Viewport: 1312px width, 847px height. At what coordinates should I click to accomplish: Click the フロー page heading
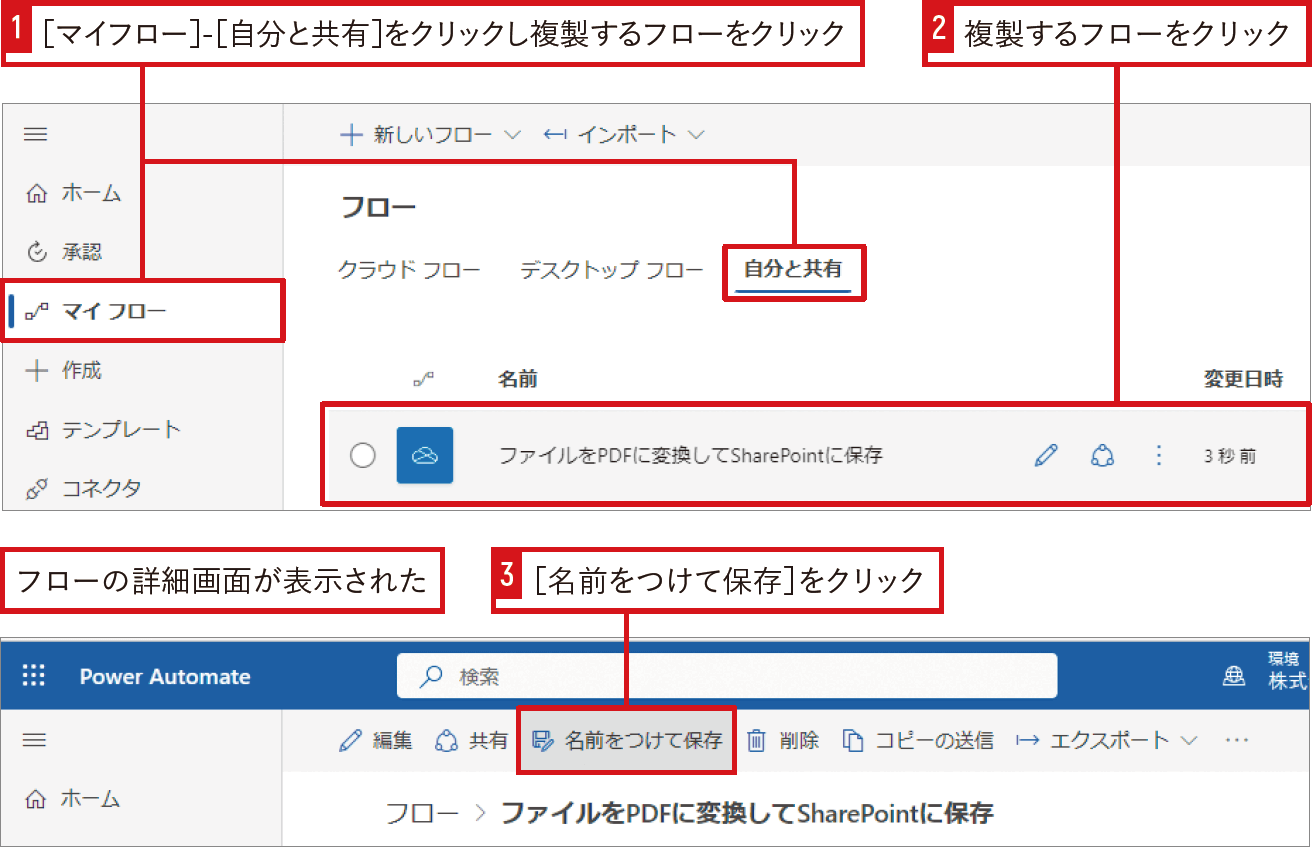(378, 208)
